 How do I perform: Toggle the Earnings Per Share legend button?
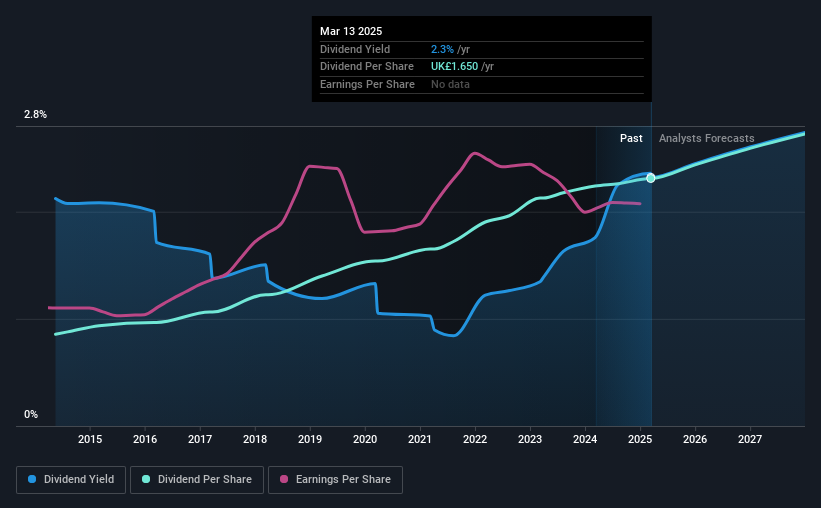(335, 480)
